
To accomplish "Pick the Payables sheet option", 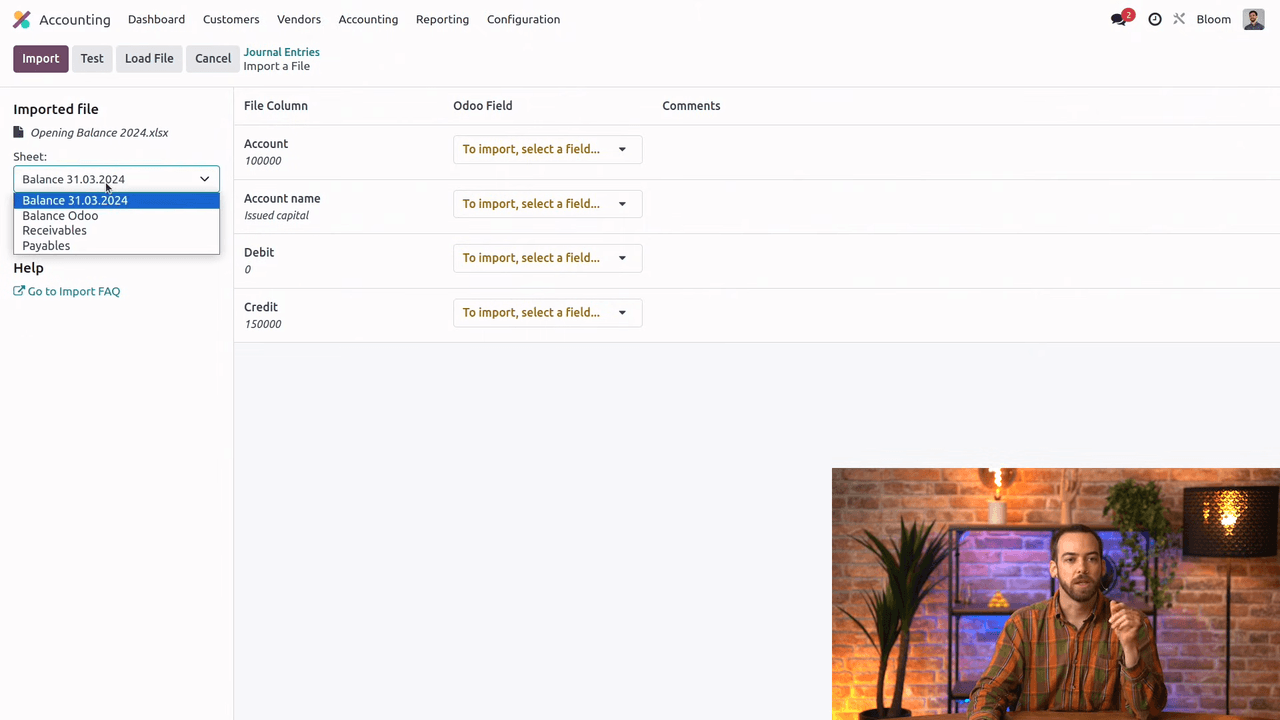I will click(x=46, y=246).
